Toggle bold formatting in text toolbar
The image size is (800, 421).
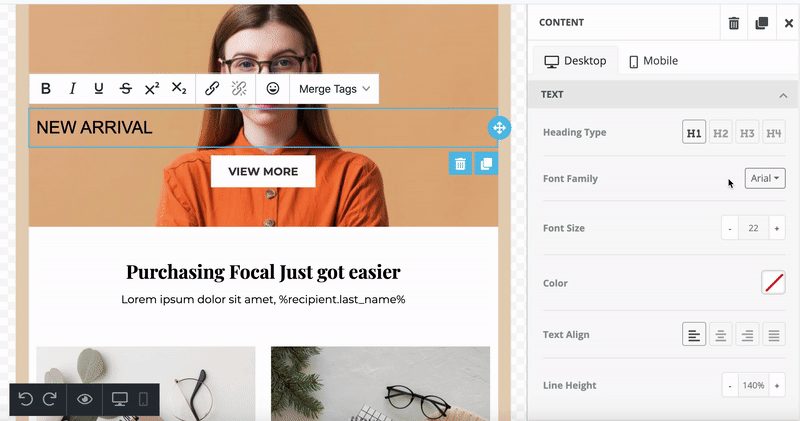point(46,89)
